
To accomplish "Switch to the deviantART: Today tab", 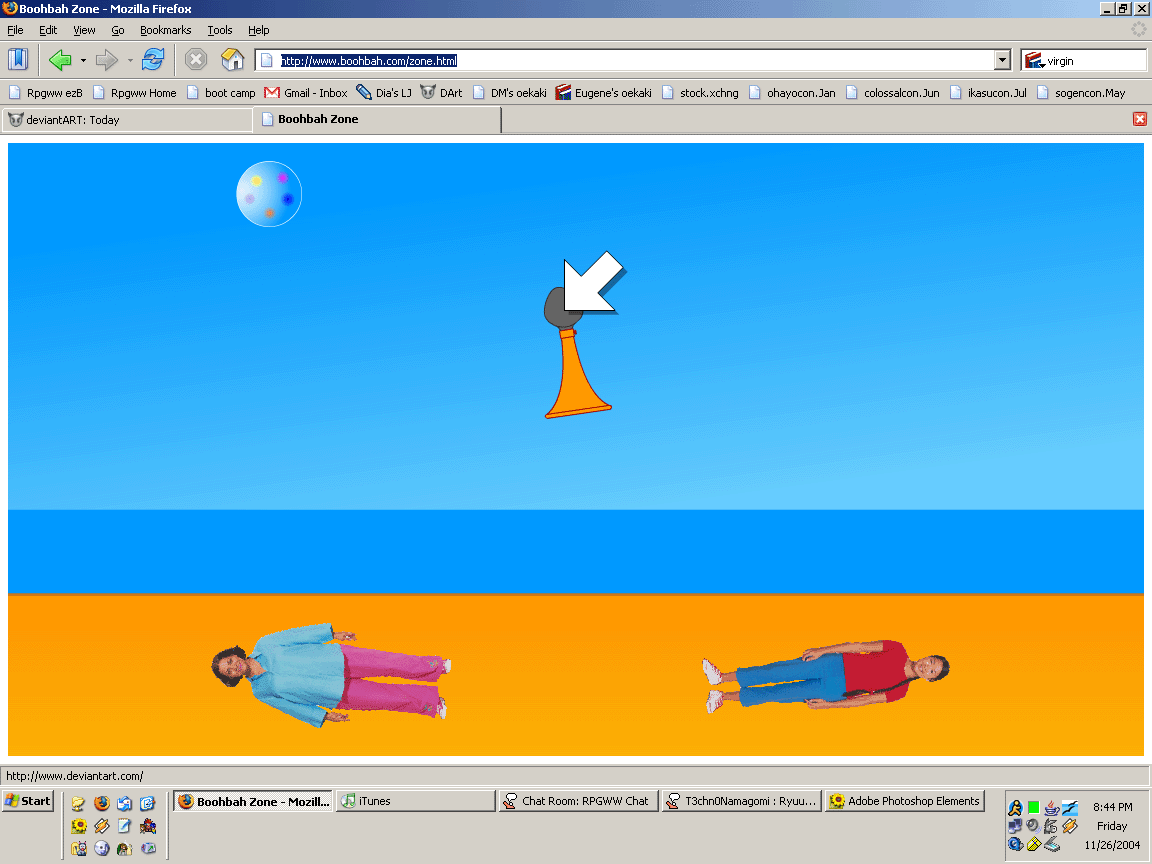I will point(127,120).
